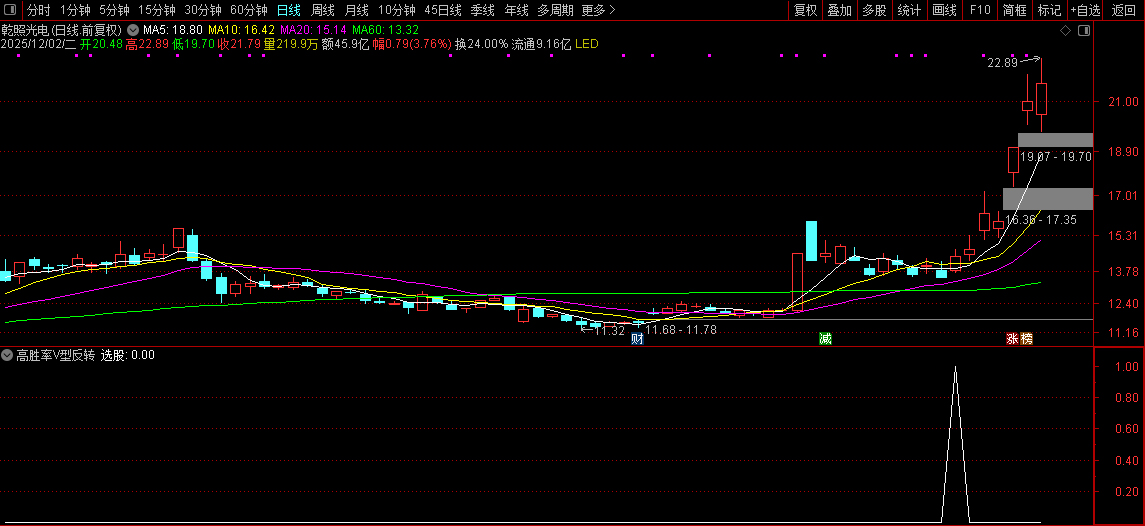The image size is (1145, 526).
Task: Click the 复权 adjustment button
Action: tap(805, 10)
